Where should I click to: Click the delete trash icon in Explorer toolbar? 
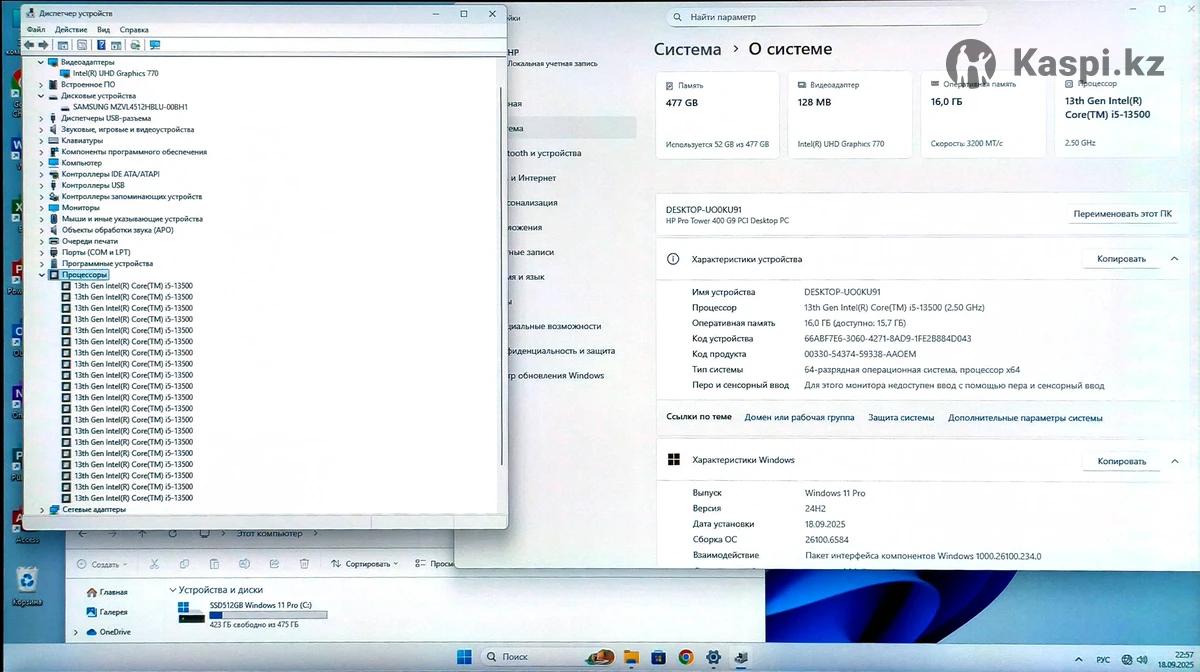click(304, 564)
